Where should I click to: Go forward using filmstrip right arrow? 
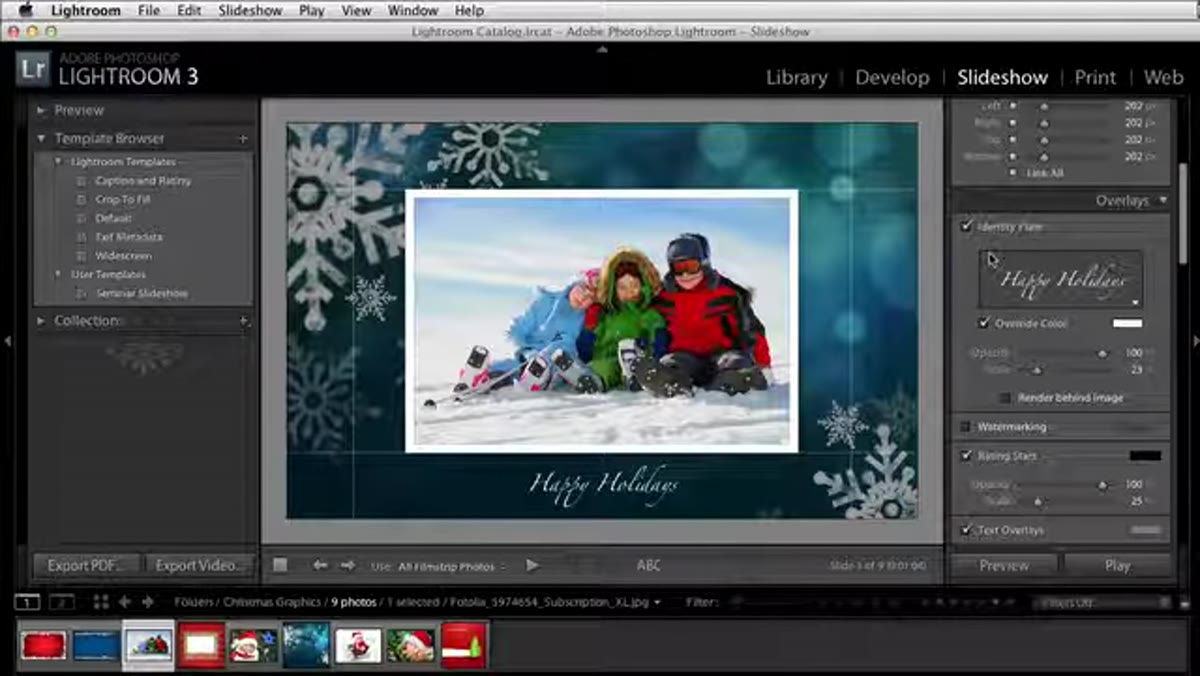coord(148,602)
